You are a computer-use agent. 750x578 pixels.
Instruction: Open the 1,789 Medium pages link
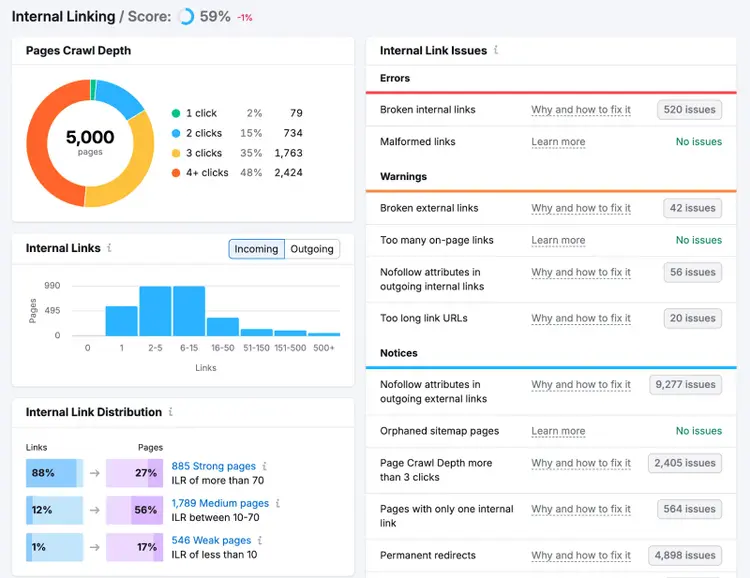click(x=220, y=503)
